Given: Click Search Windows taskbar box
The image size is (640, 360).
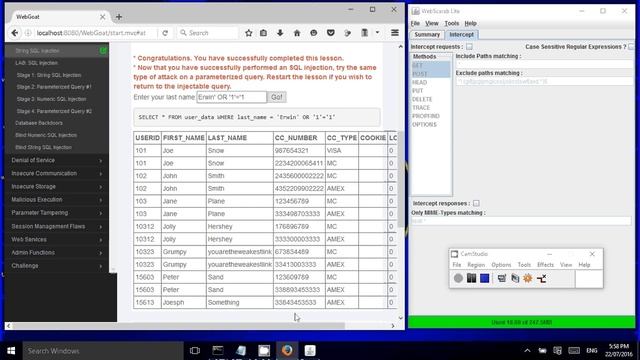Looking at the screenshot, I should [x=103, y=351].
